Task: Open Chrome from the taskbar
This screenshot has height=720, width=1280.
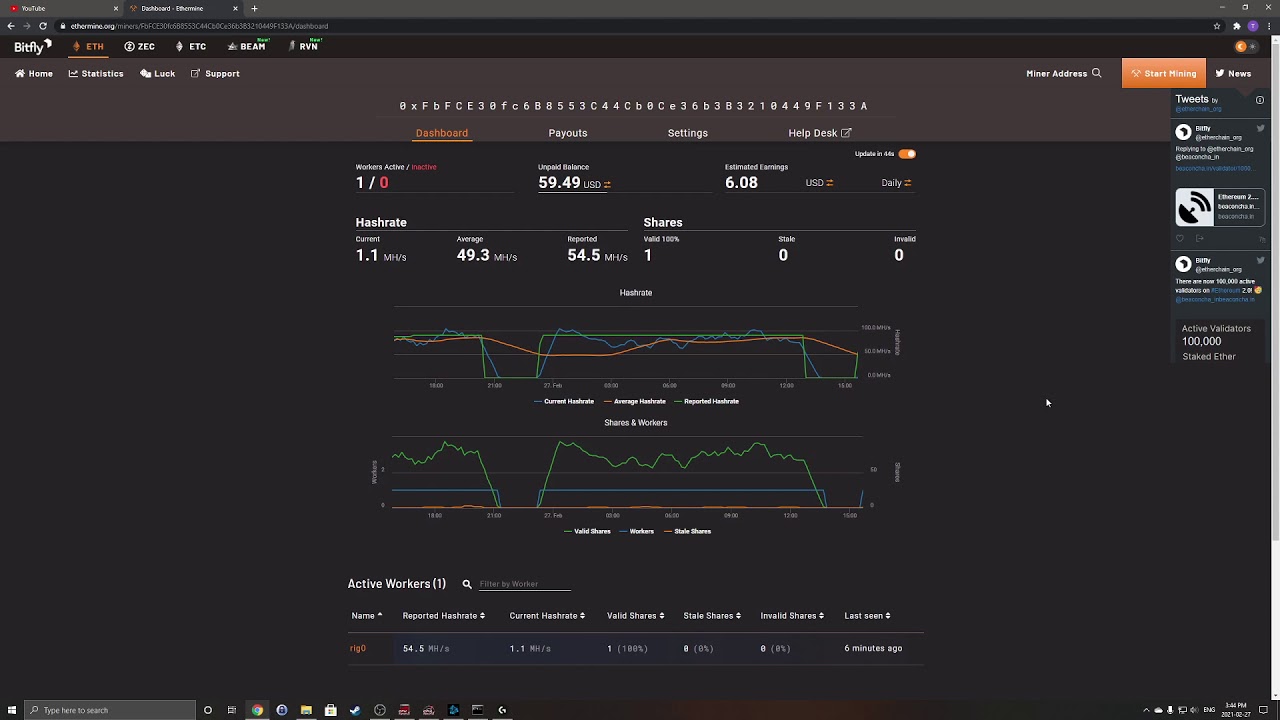Action: click(257, 710)
